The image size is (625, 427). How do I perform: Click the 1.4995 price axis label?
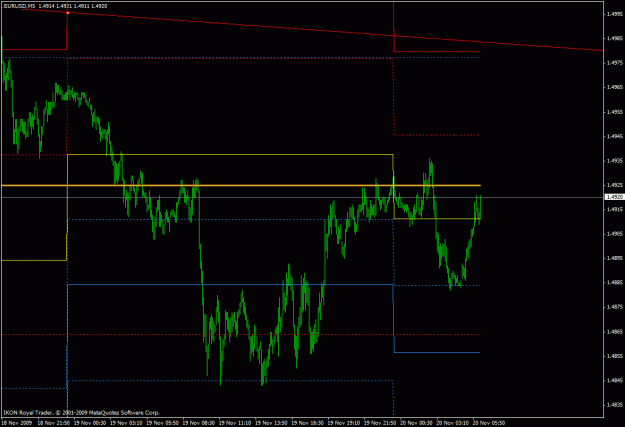coord(614,14)
